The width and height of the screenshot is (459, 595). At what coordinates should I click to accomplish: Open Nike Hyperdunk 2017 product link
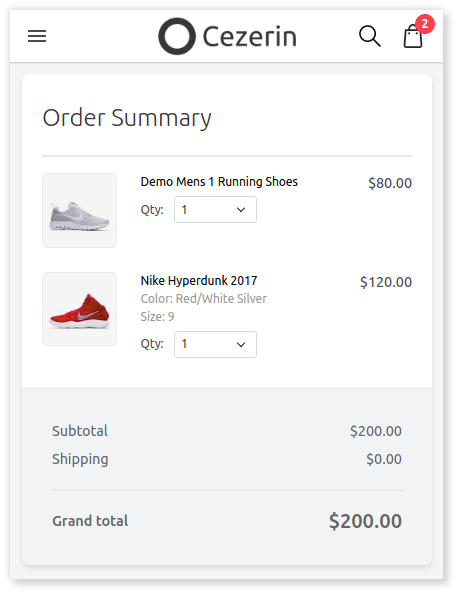(199, 280)
